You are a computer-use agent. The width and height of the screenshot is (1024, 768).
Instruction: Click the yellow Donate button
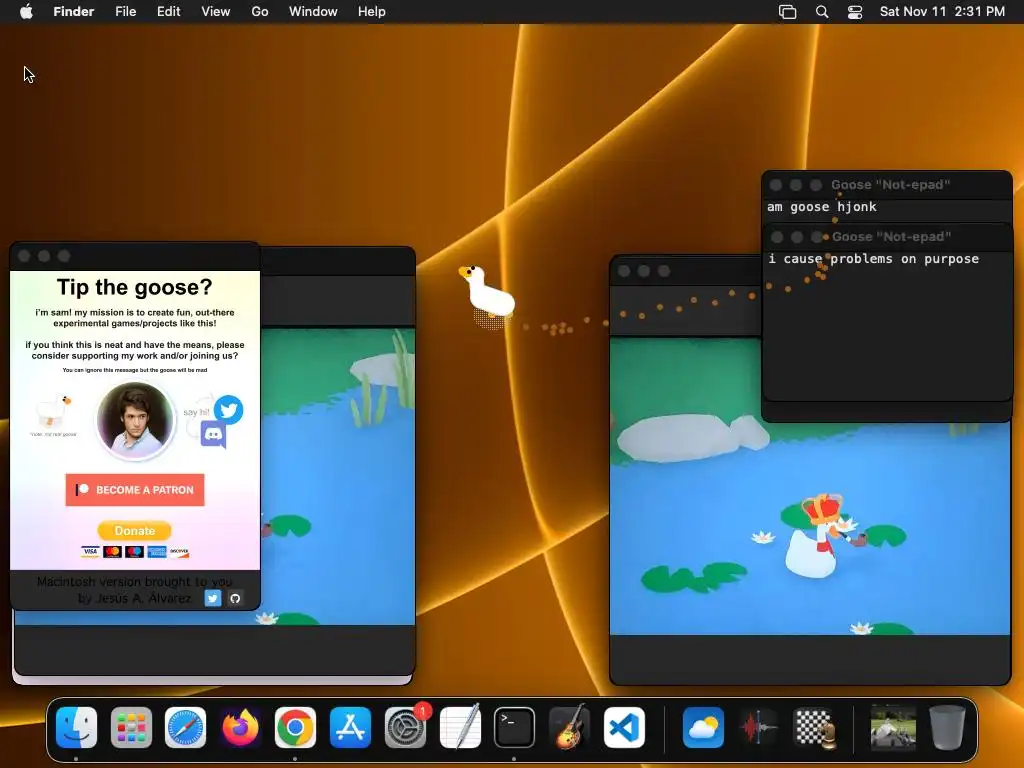[135, 531]
